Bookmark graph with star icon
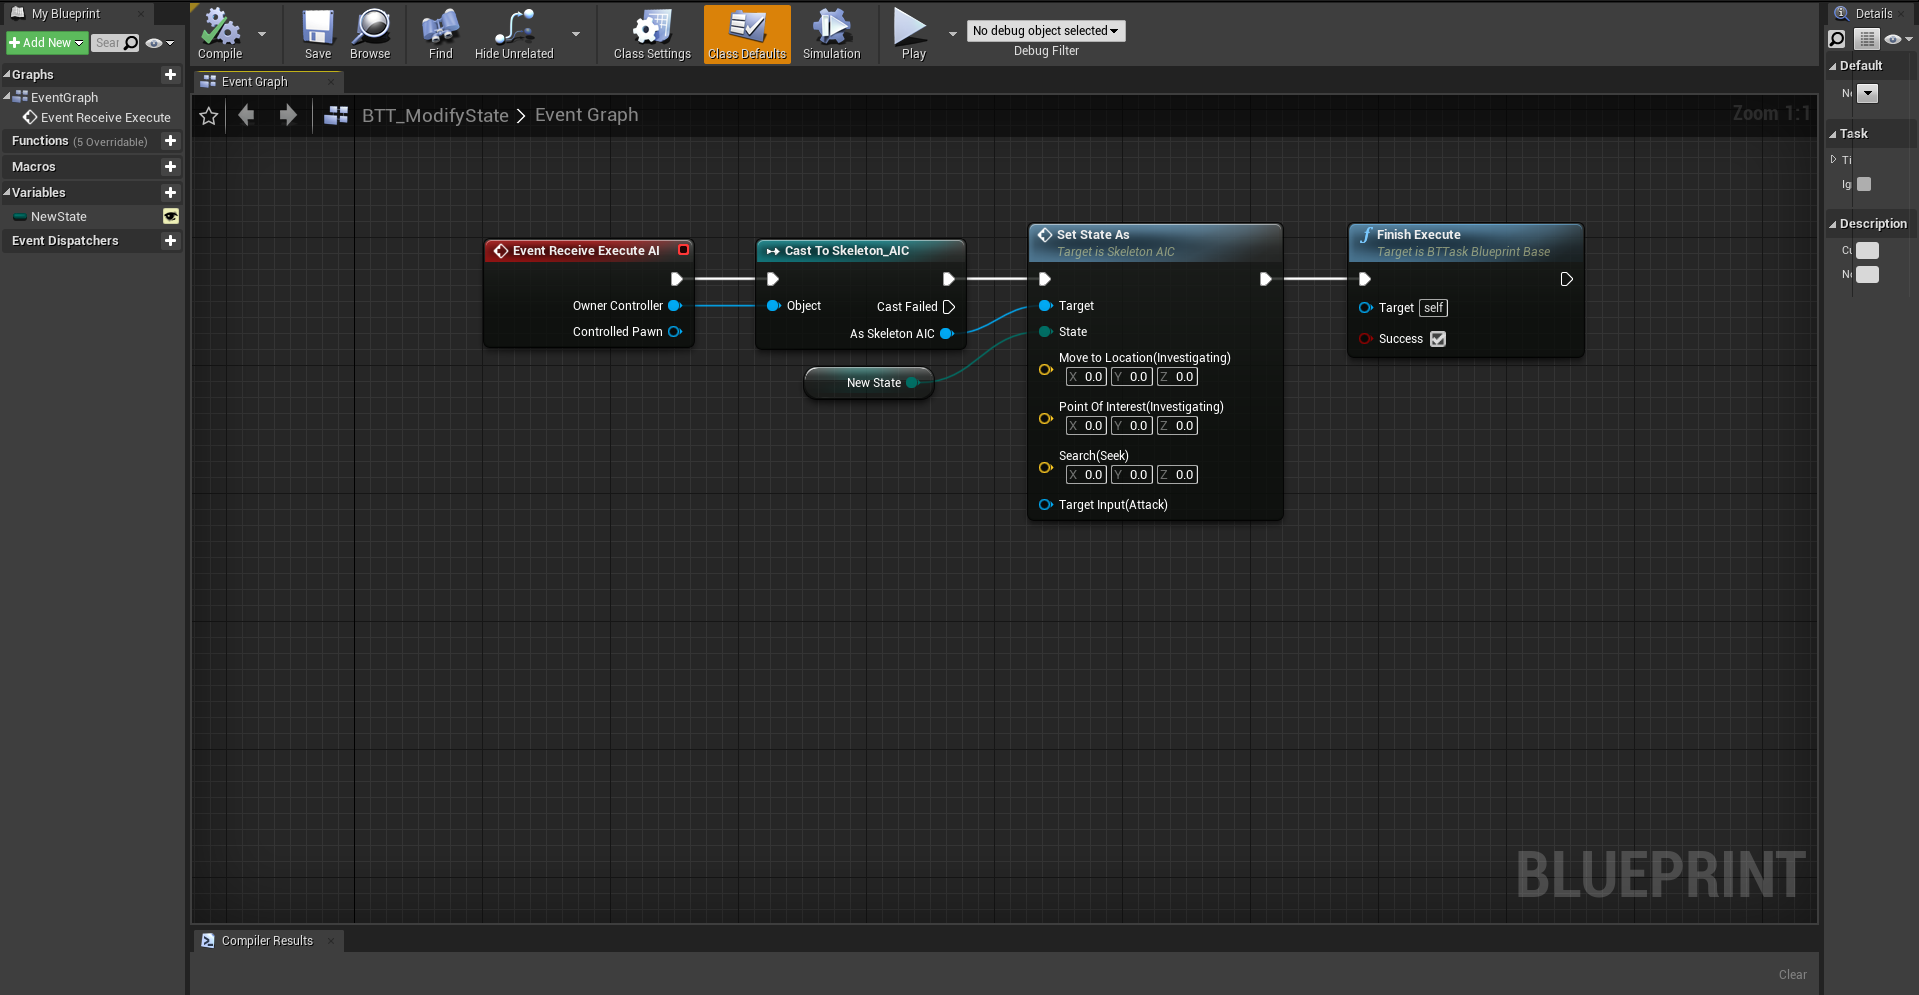This screenshot has width=1919, height=995. click(209, 116)
